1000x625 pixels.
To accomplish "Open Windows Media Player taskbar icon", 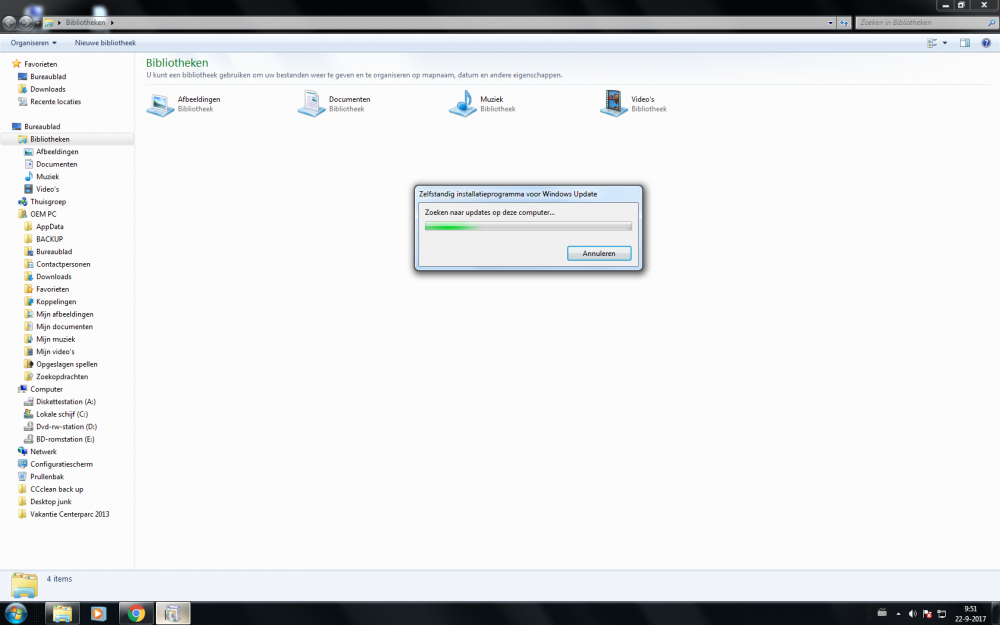I will tap(98, 614).
